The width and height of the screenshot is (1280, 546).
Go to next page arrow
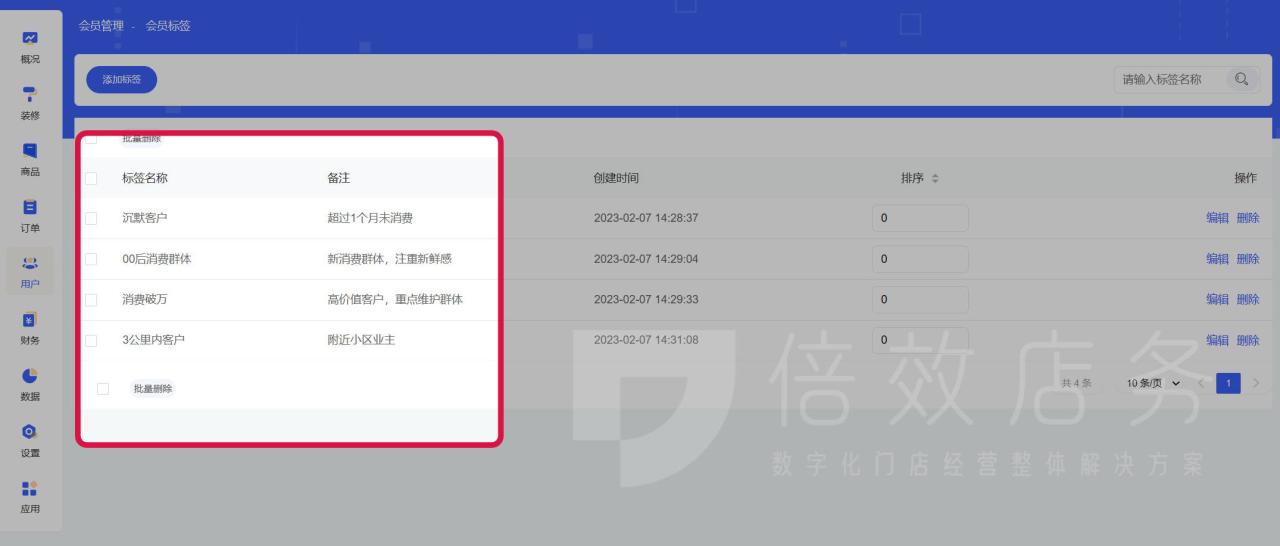pos(1255,383)
